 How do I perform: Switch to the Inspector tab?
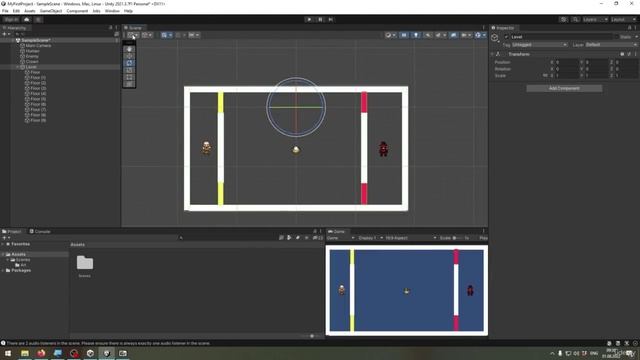(503, 28)
